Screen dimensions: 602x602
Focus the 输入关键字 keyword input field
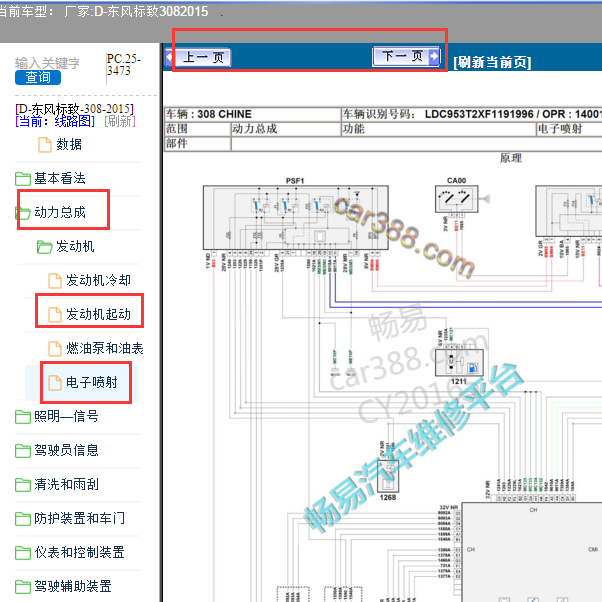coord(47,63)
